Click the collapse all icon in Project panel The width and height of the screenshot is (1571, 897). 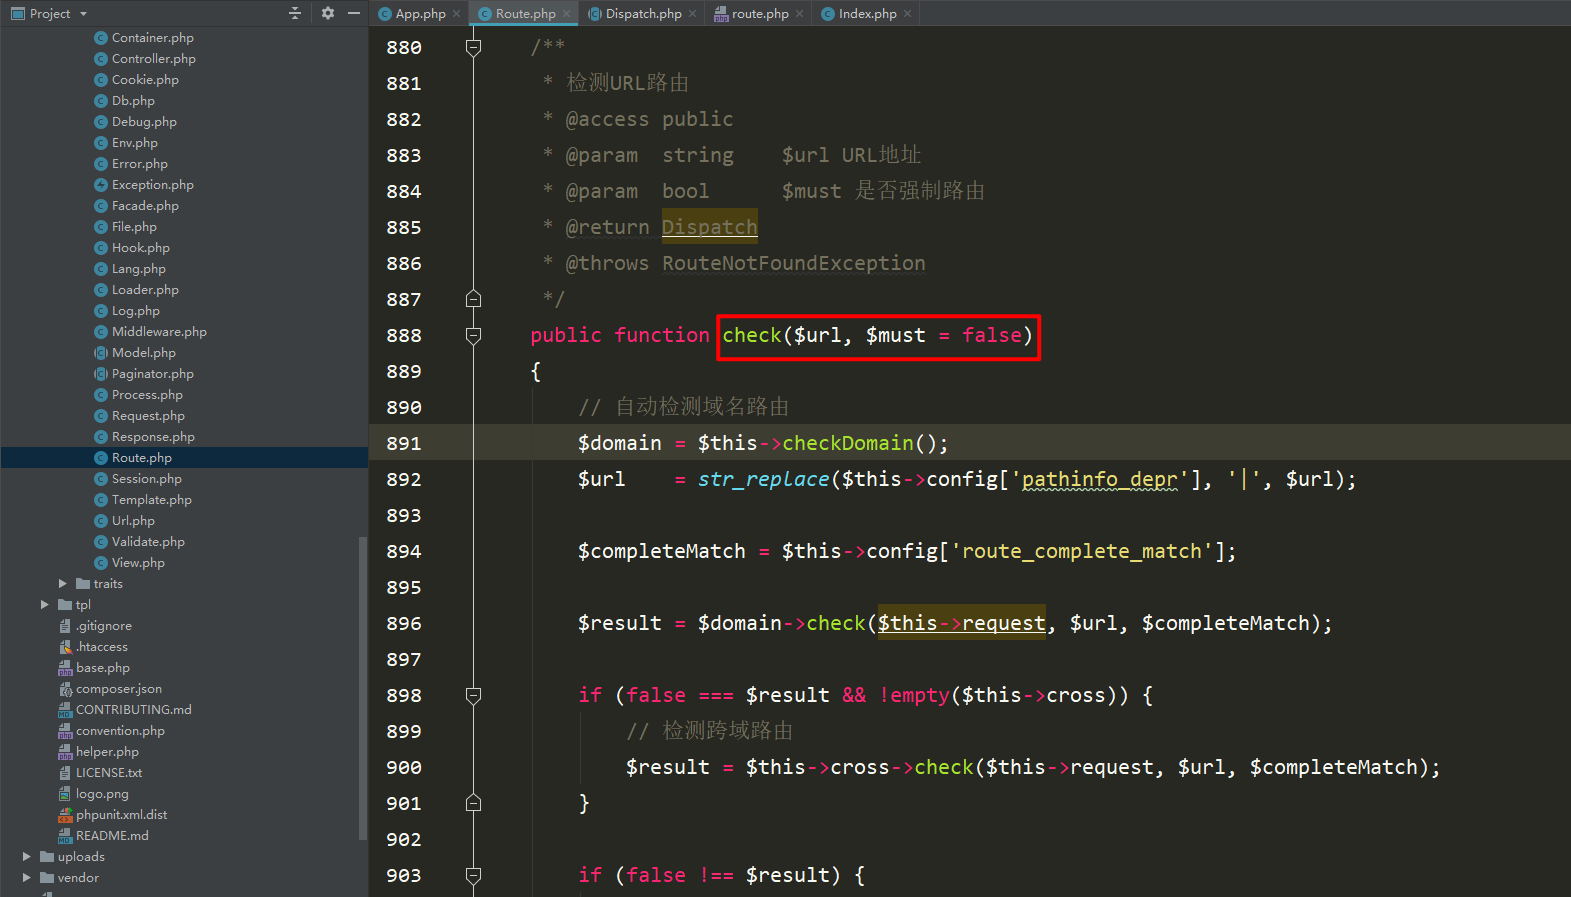[x=295, y=13]
